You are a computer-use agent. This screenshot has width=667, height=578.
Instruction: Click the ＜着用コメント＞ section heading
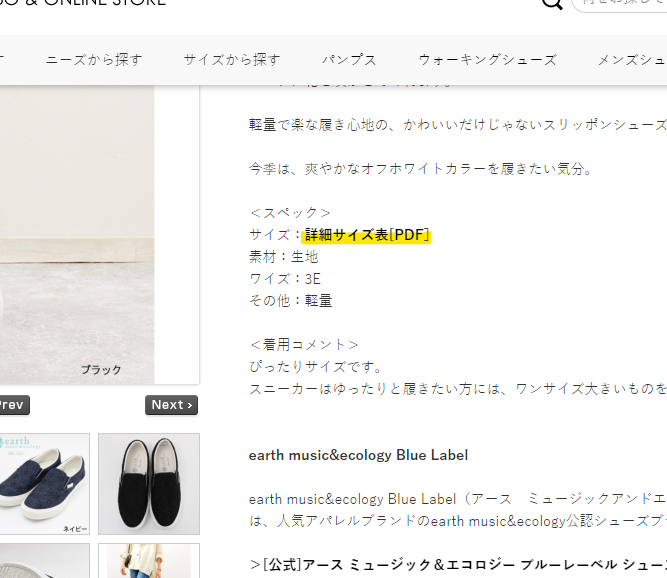coord(304,345)
